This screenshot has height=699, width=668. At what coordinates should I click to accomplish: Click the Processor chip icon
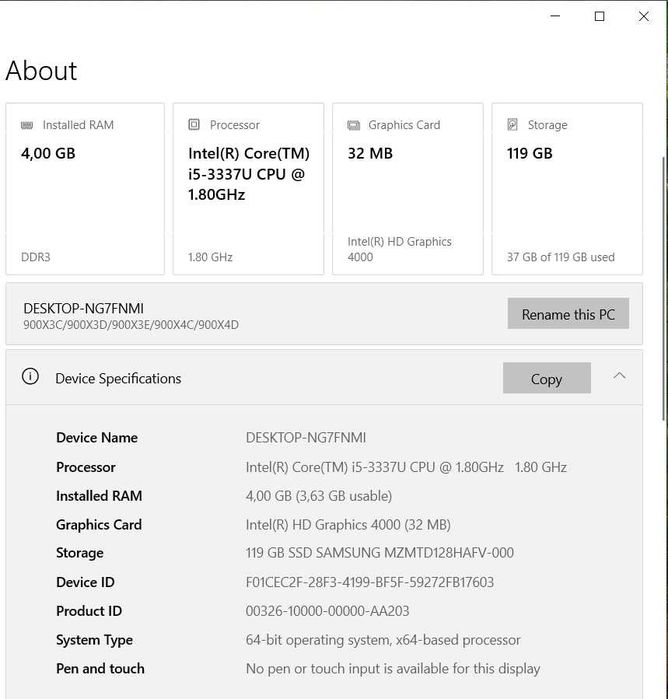tap(194, 124)
